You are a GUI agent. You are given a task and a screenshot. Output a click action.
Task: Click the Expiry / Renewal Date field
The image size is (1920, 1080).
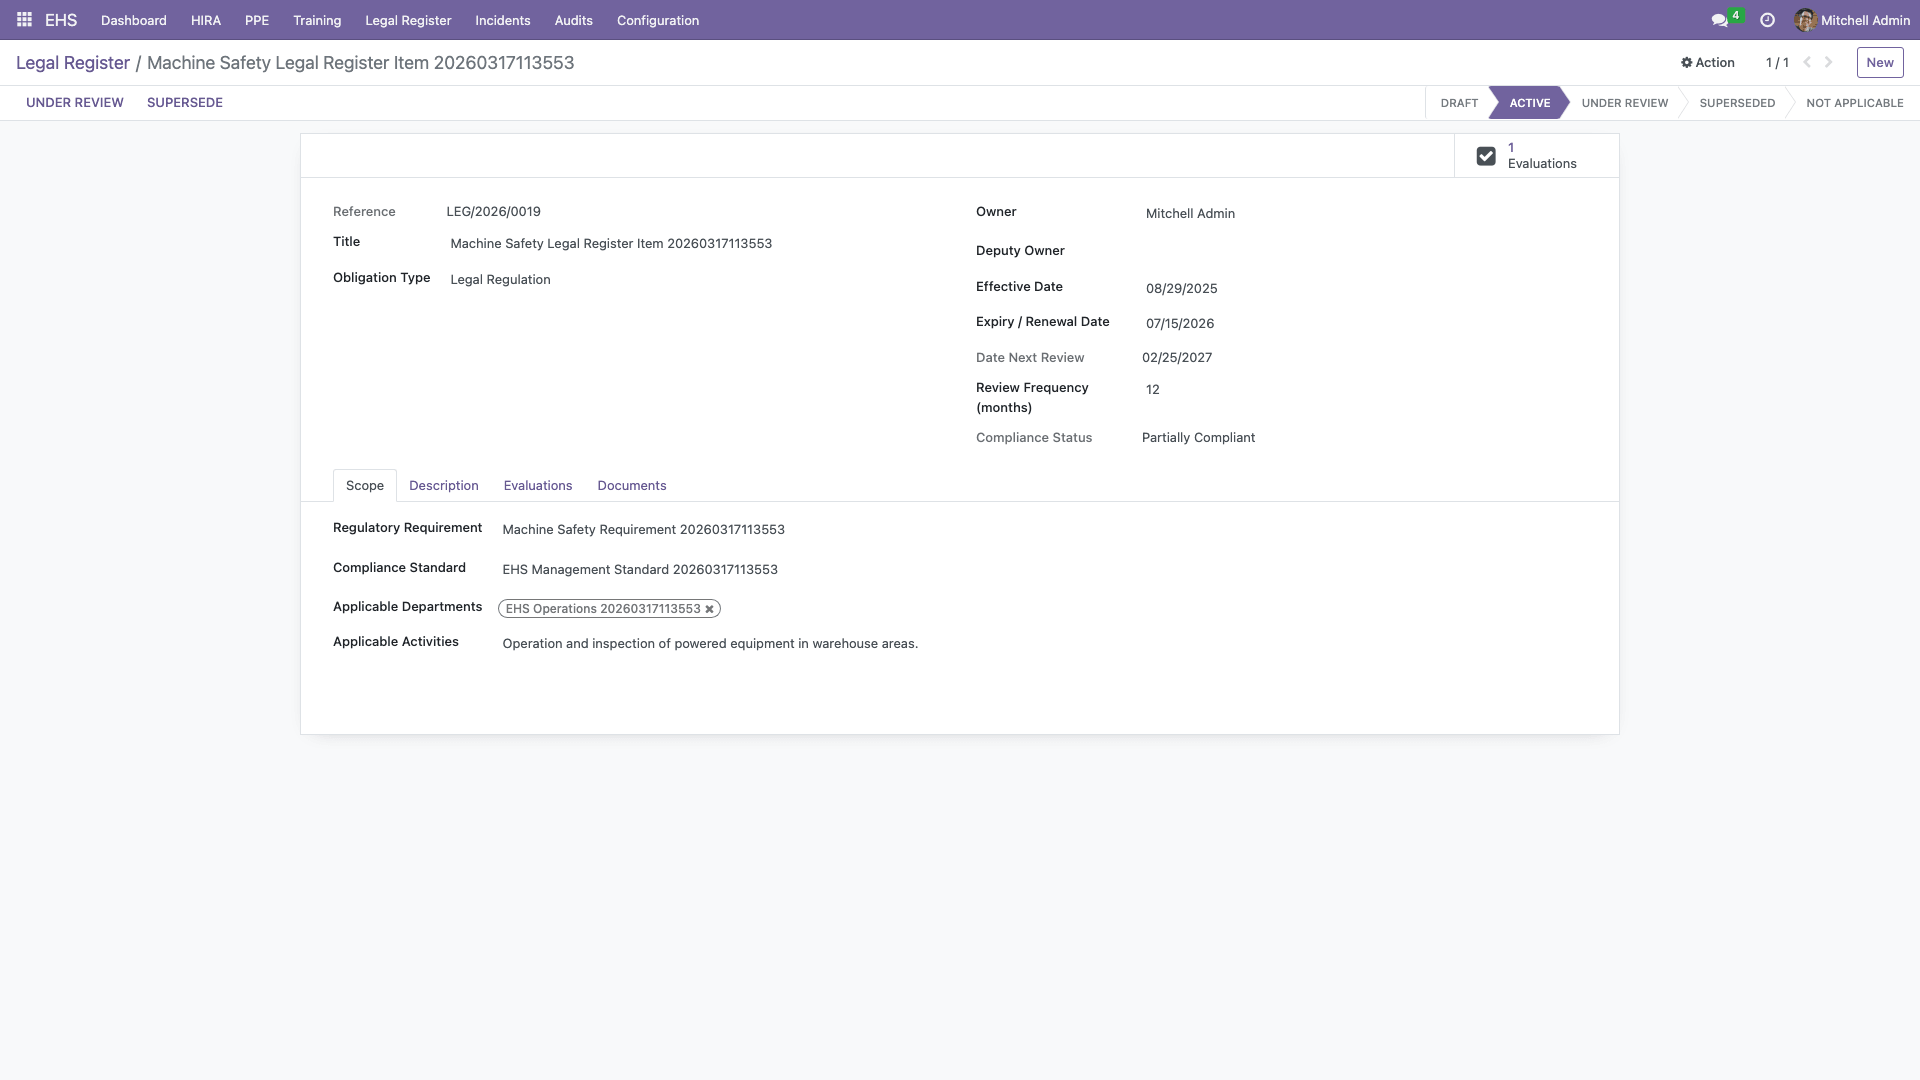1180,324
